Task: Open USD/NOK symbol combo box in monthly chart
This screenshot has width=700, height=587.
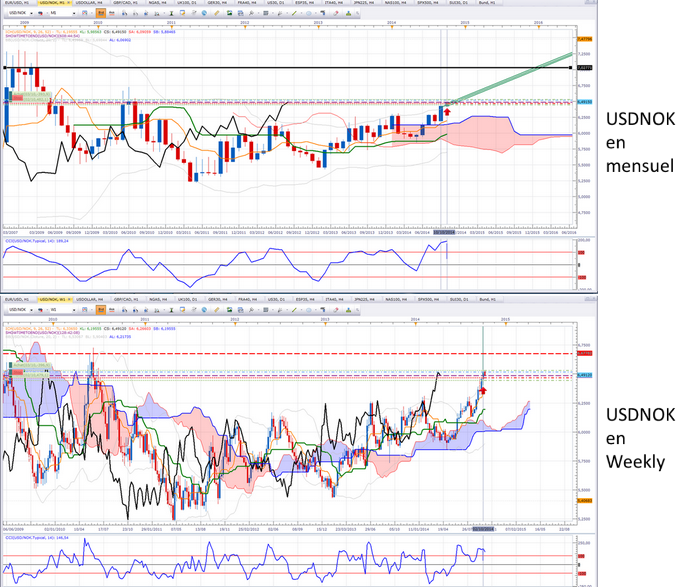Action: [21, 13]
